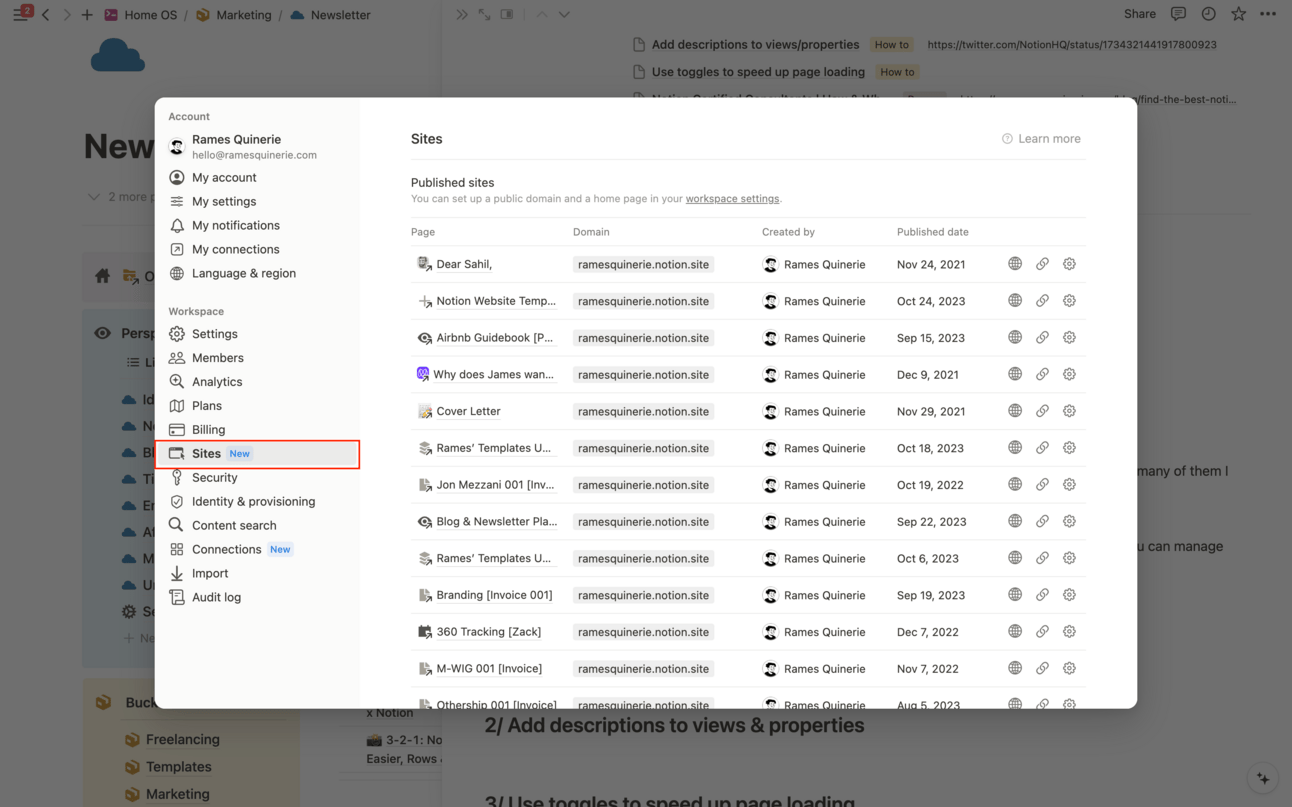Open comments icon in top bar

pos(1178,14)
